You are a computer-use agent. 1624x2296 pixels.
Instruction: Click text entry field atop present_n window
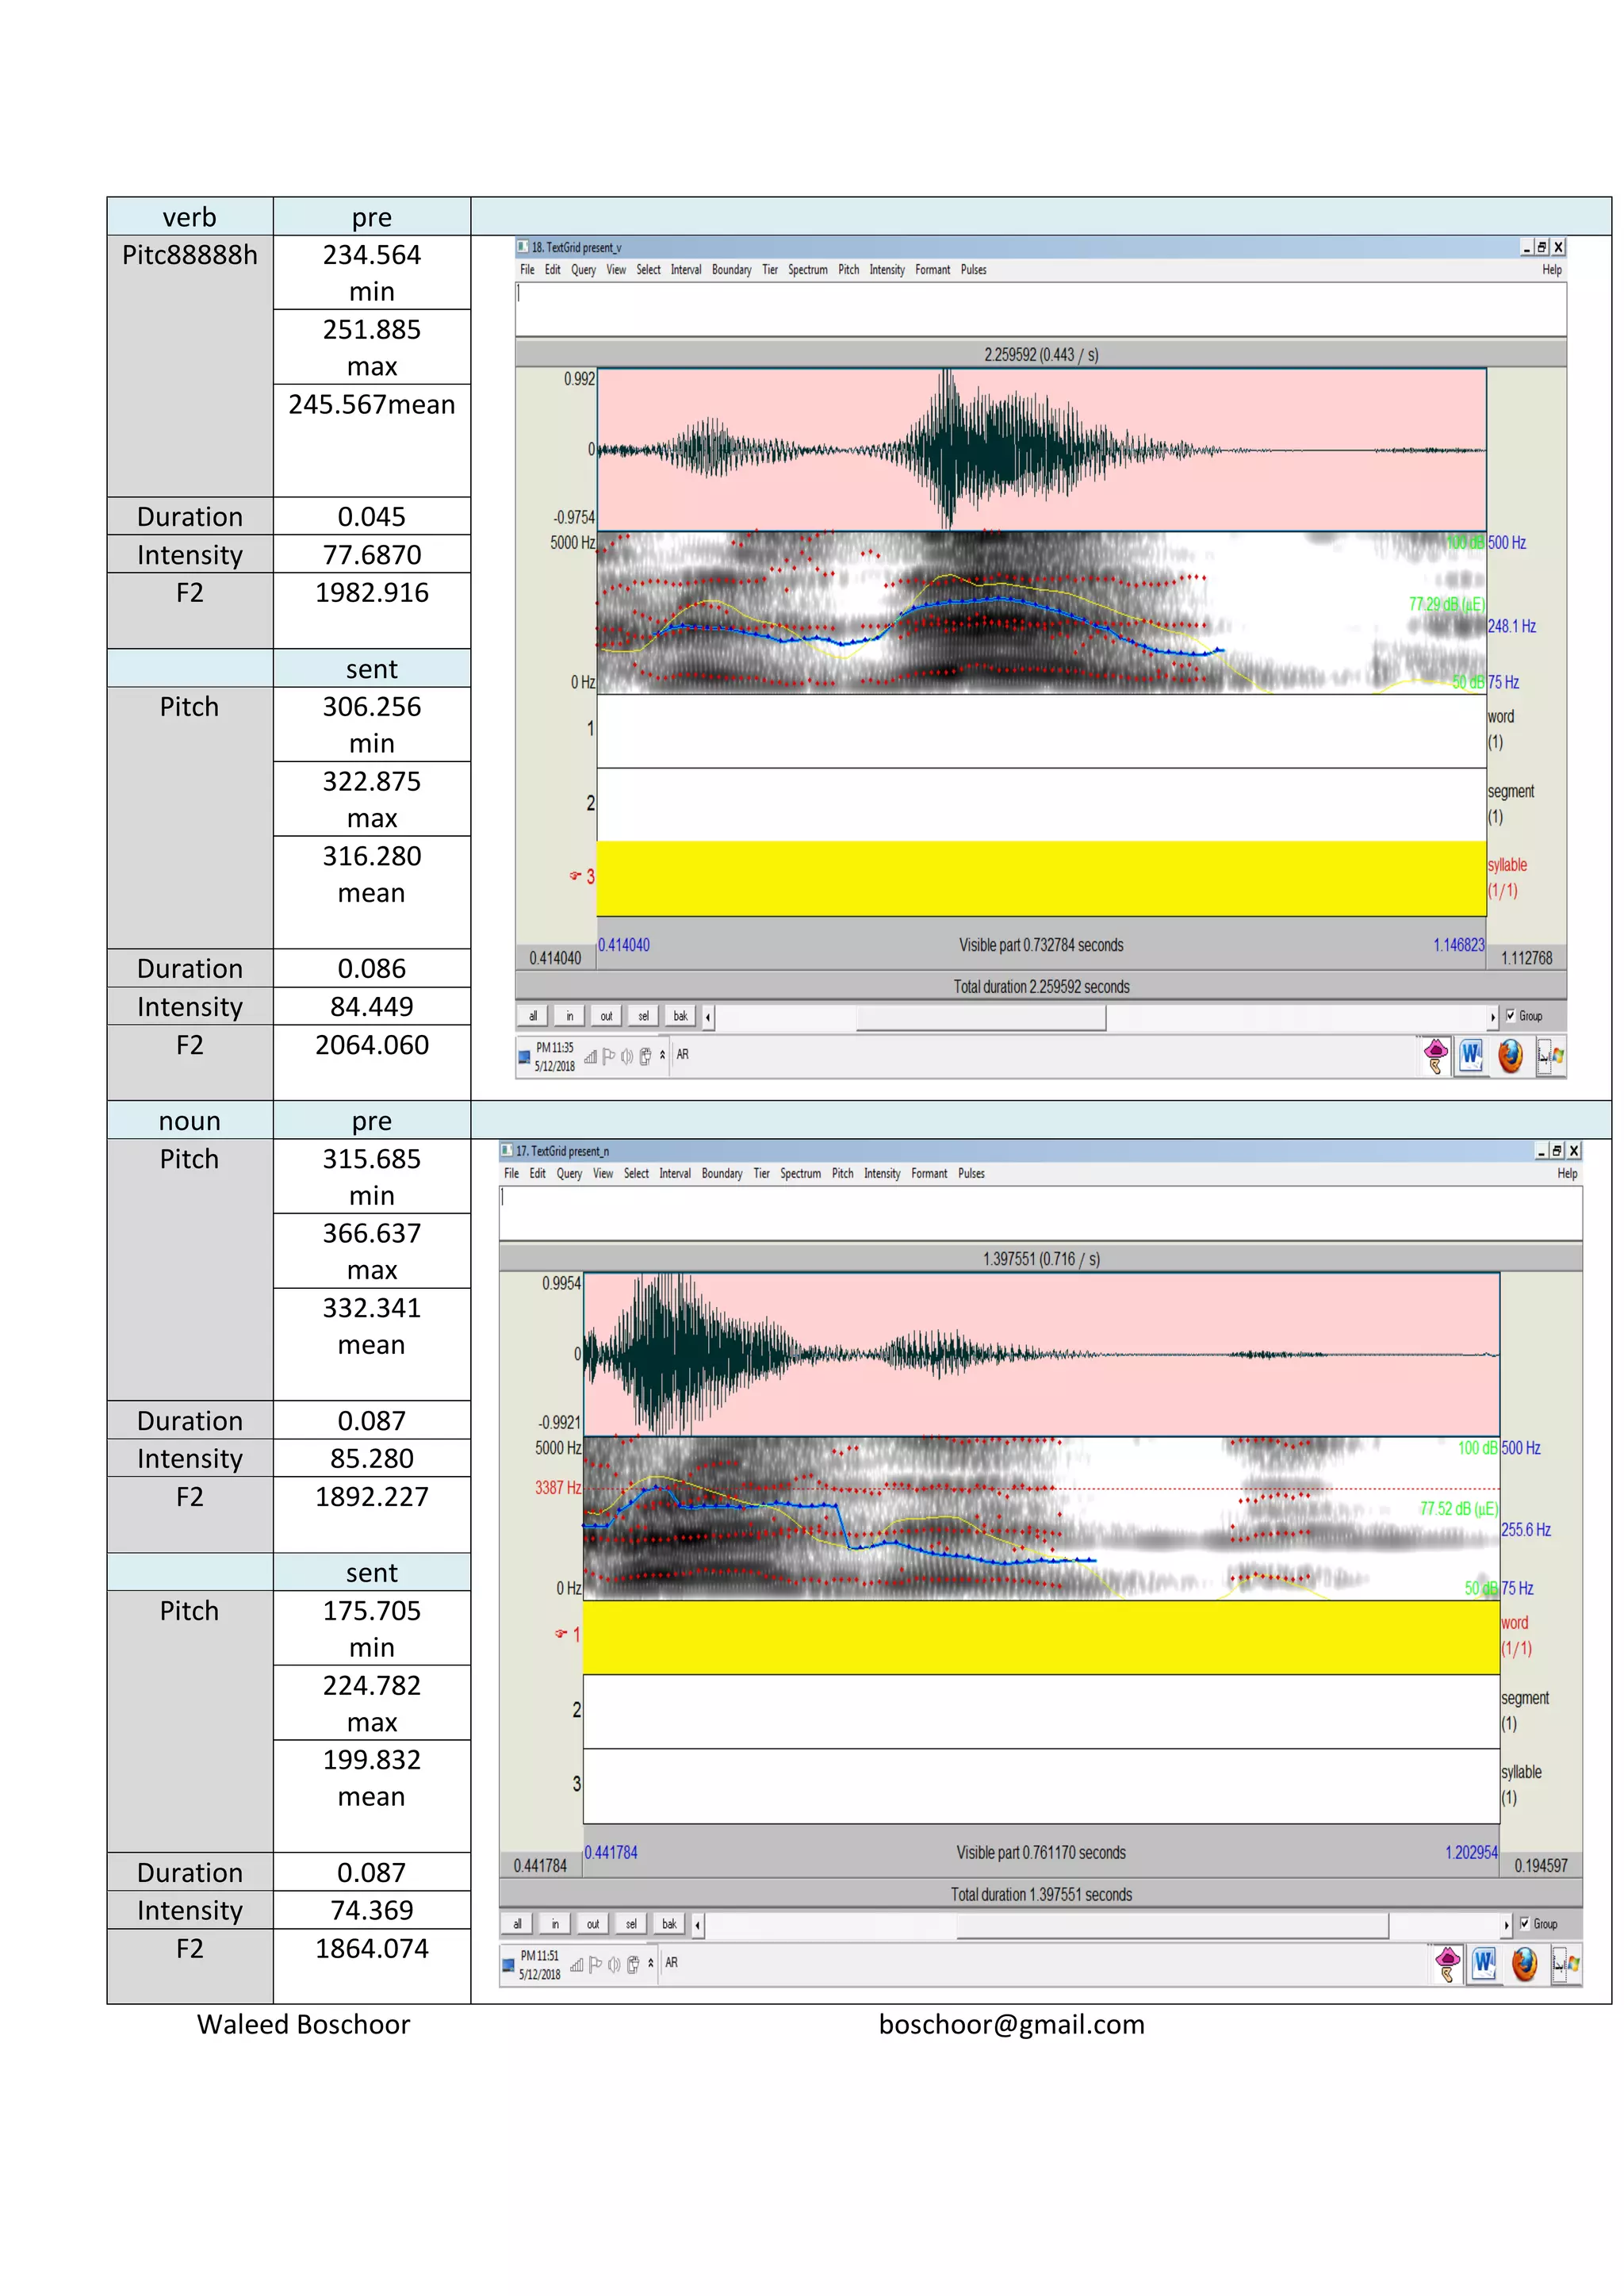tap(1041, 1213)
